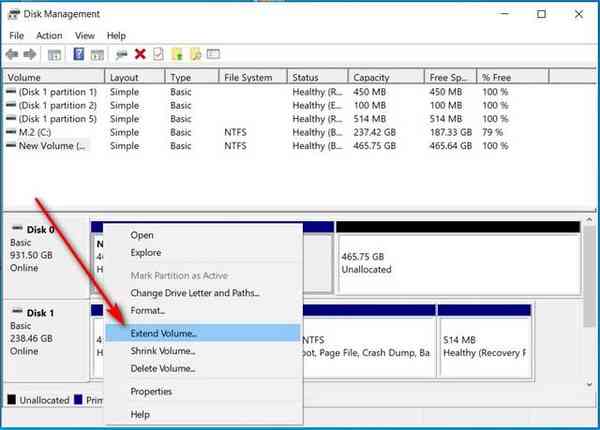
Task: Click the last toolbar icon showing list view
Action: click(214, 54)
